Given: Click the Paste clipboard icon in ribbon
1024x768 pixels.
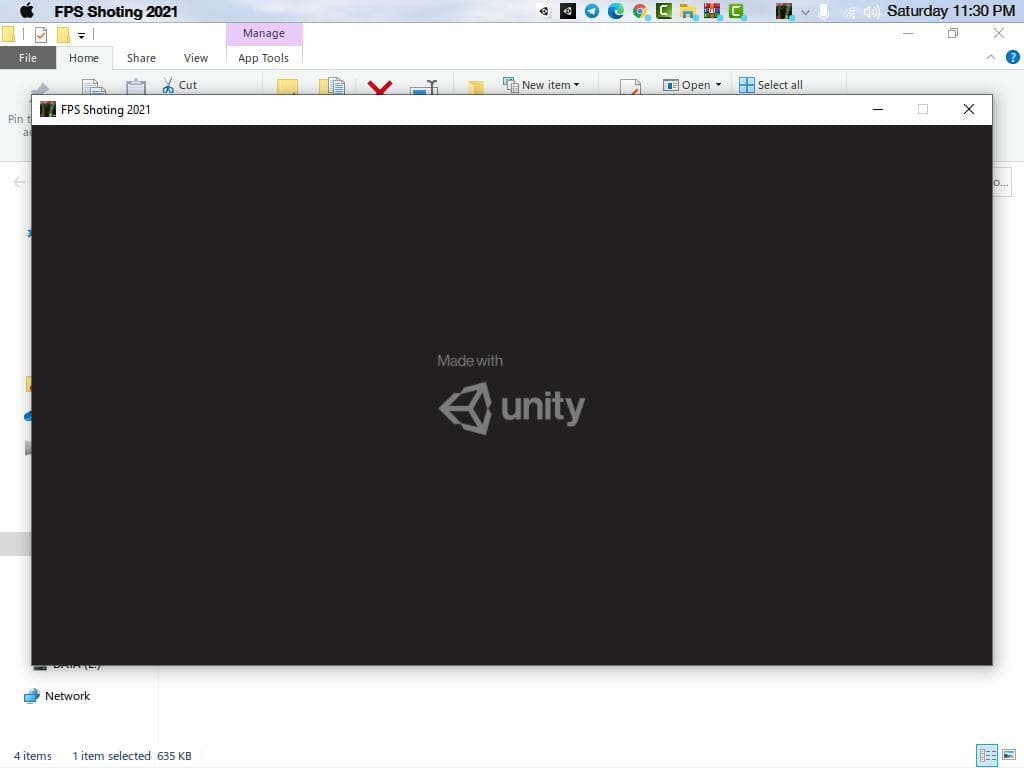Looking at the screenshot, I should coord(136,87).
